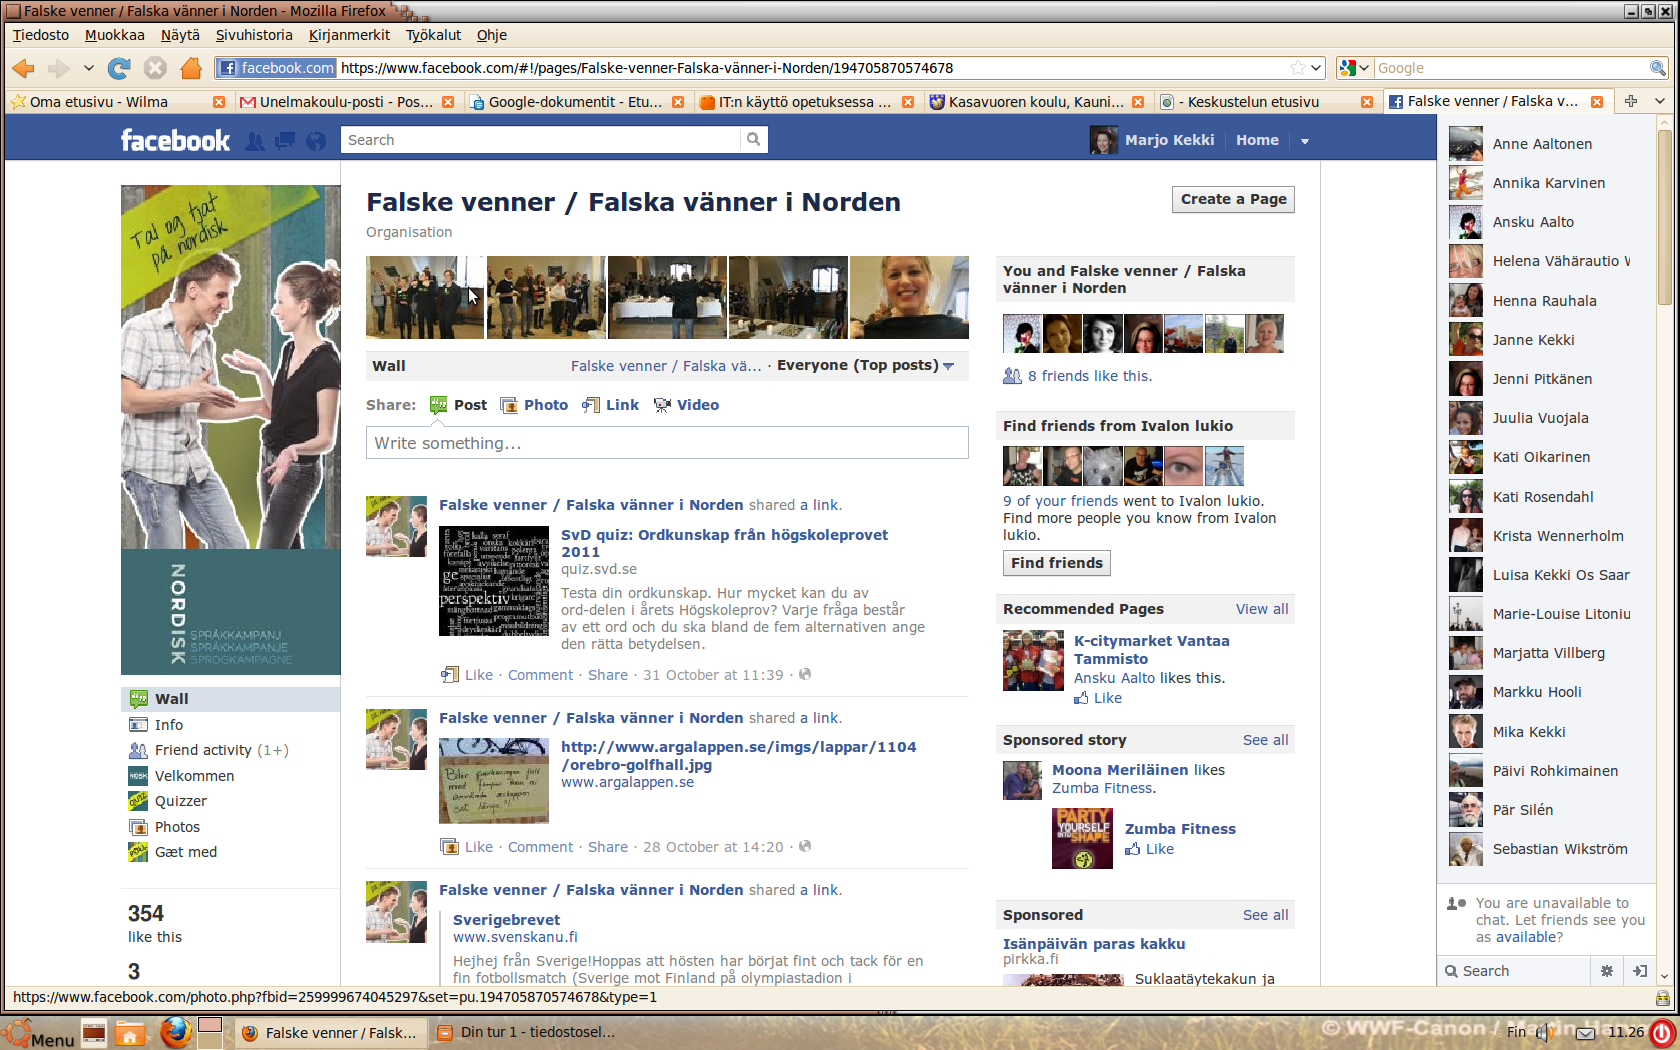Open the smiling woman photo thumbnail
Viewport: 1680px width, 1050px height.
tap(909, 297)
